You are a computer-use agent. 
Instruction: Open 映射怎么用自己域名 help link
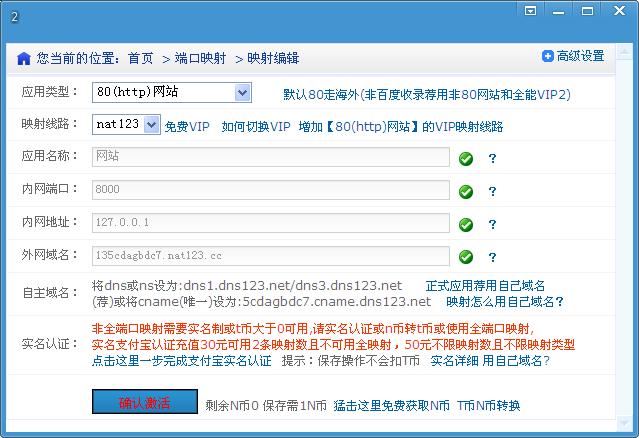(504, 301)
